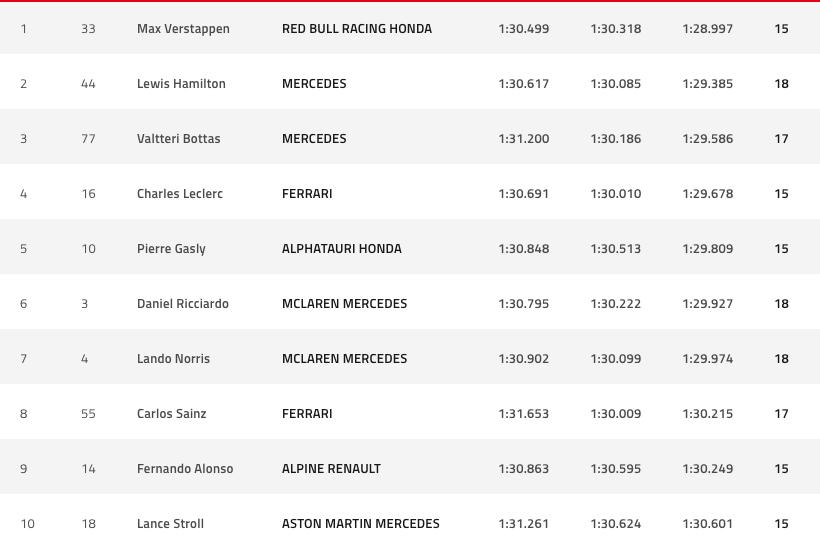
Task: Click Valtteri Bottas in the results table
Action: coord(178,139)
